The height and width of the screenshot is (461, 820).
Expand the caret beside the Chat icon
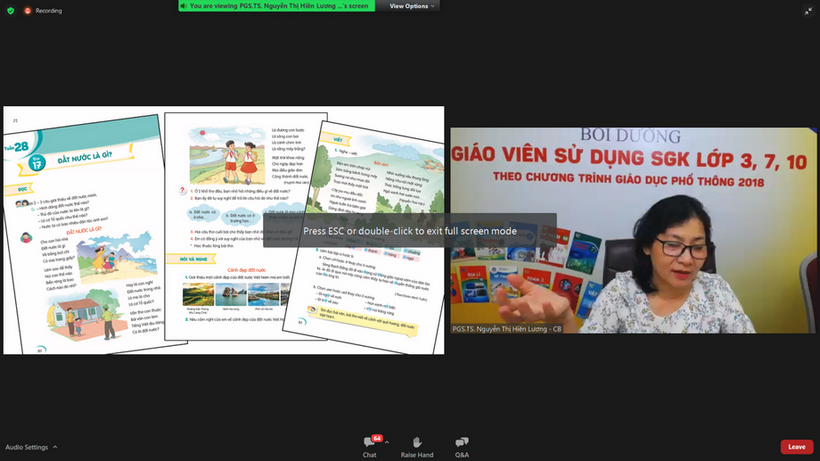tap(389, 444)
